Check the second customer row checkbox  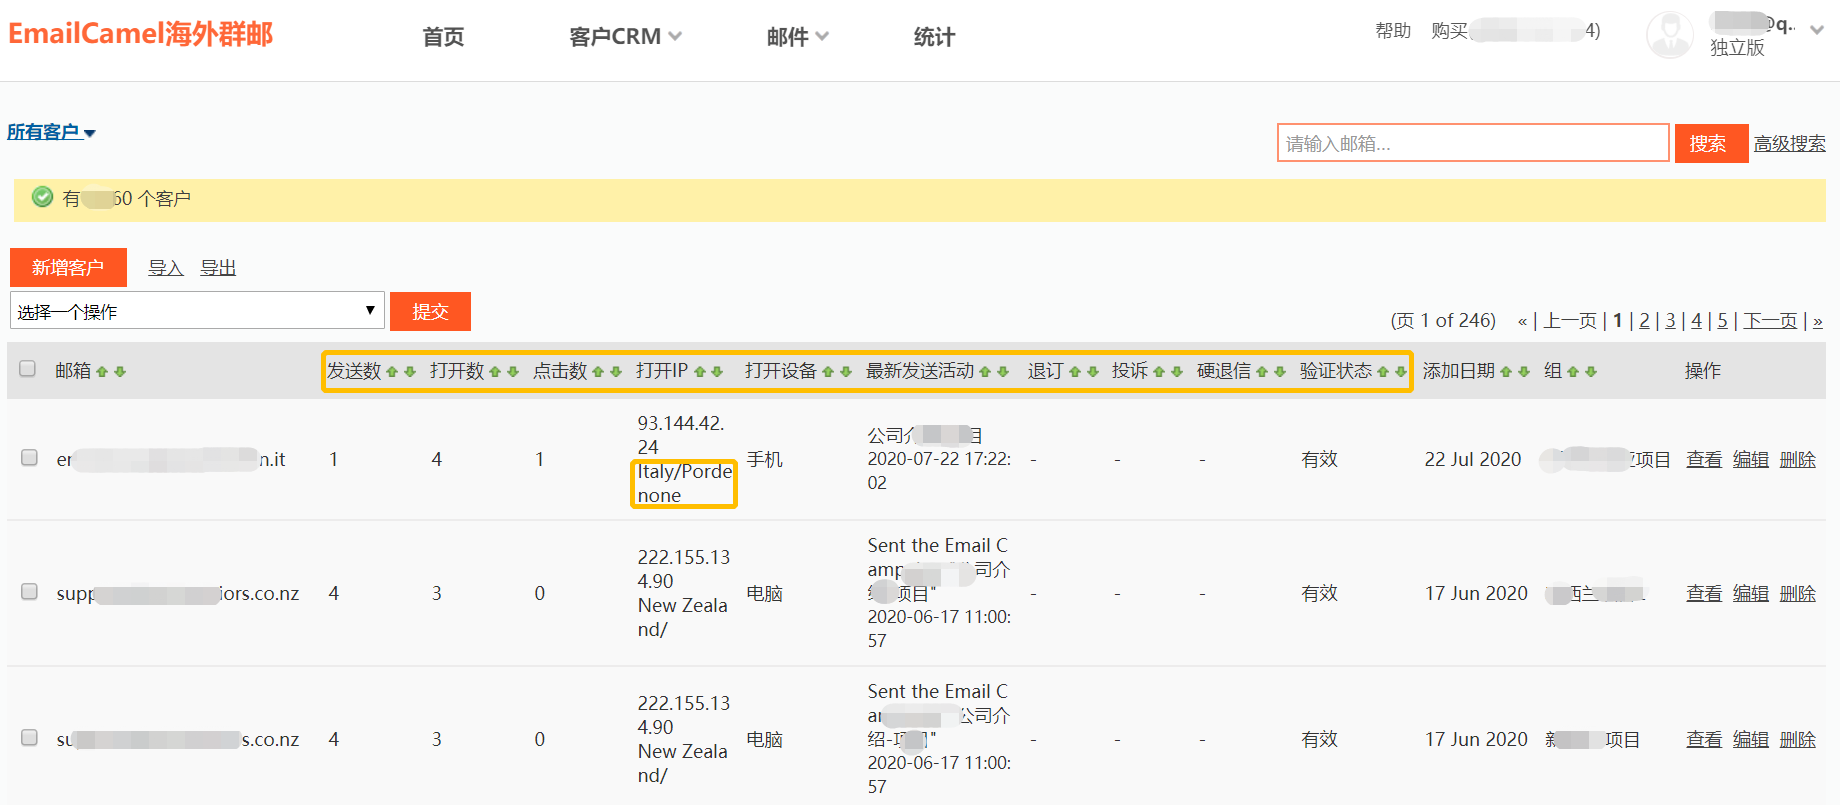pyautogui.click(x=30, y=592)
